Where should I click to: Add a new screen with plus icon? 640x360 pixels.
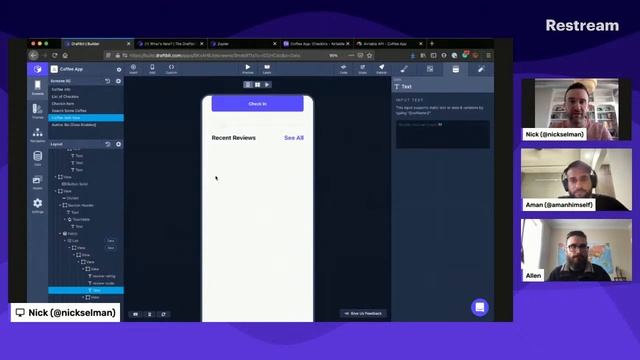coord(118,81)
